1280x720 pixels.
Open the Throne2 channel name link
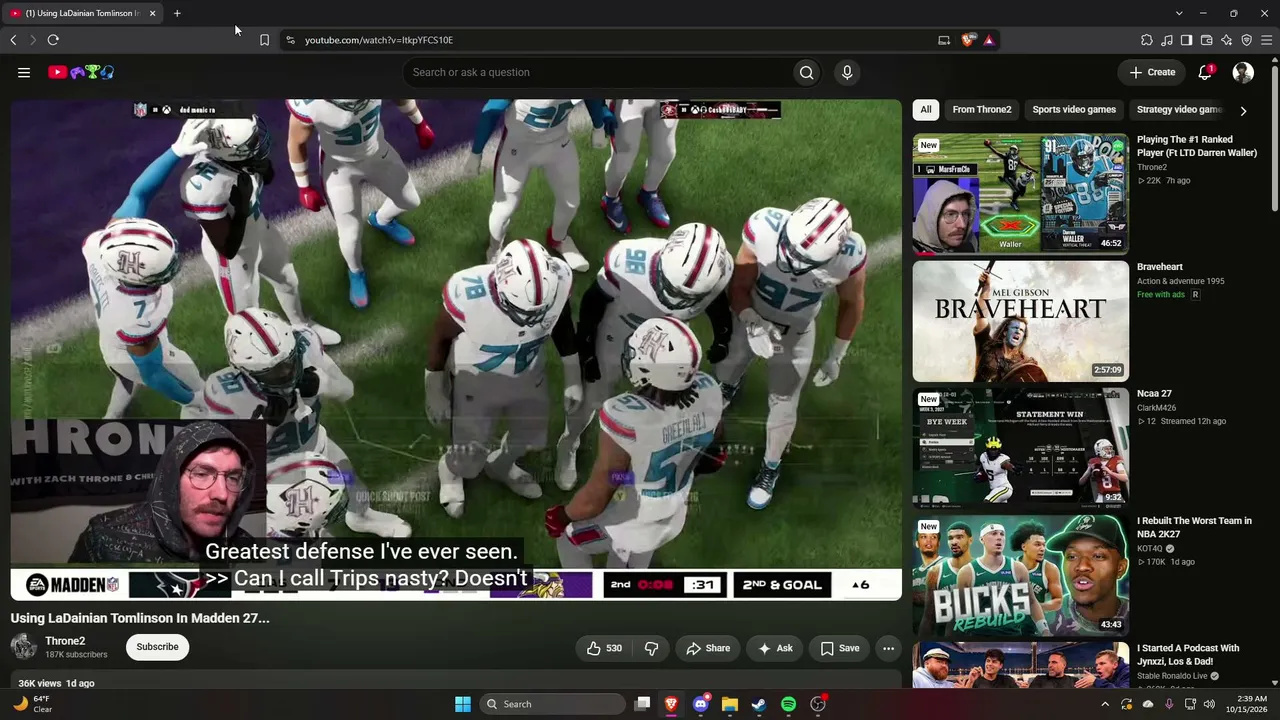(65, 641)
